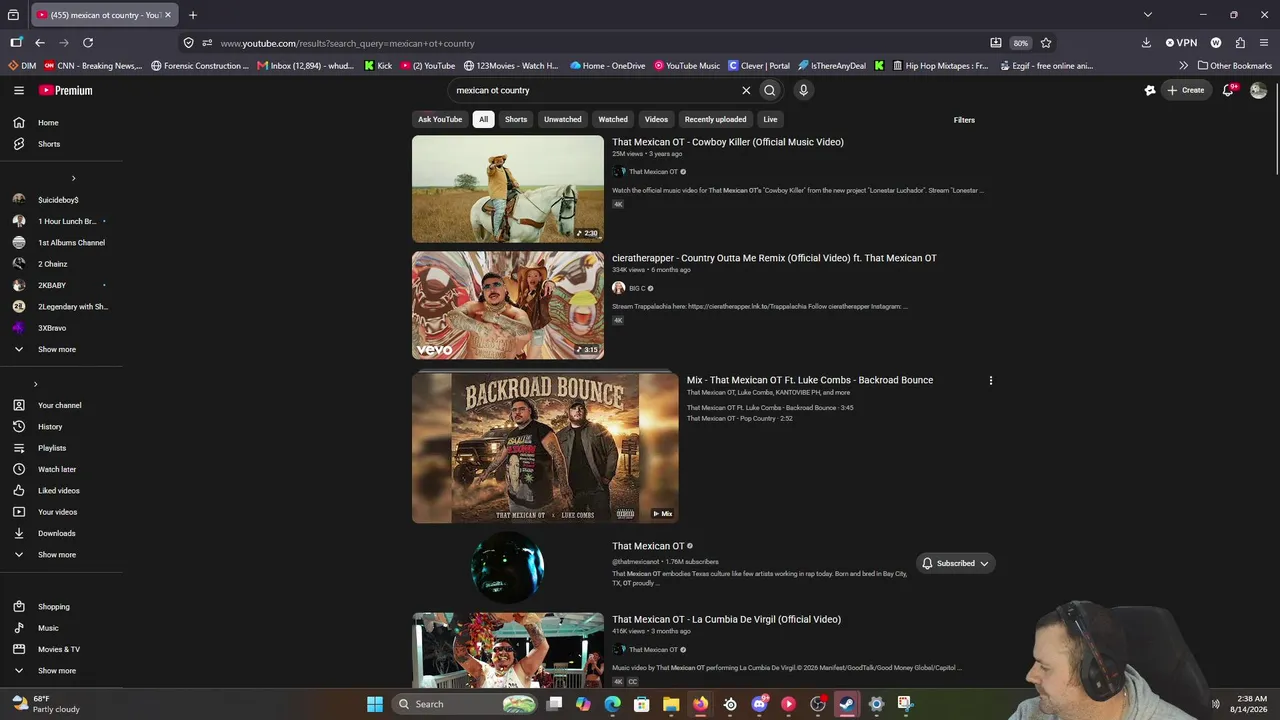Image resolution: width=1280 pixels, height=720 pixels.
Task: Click the Create button
Action: click(1186, 90)
